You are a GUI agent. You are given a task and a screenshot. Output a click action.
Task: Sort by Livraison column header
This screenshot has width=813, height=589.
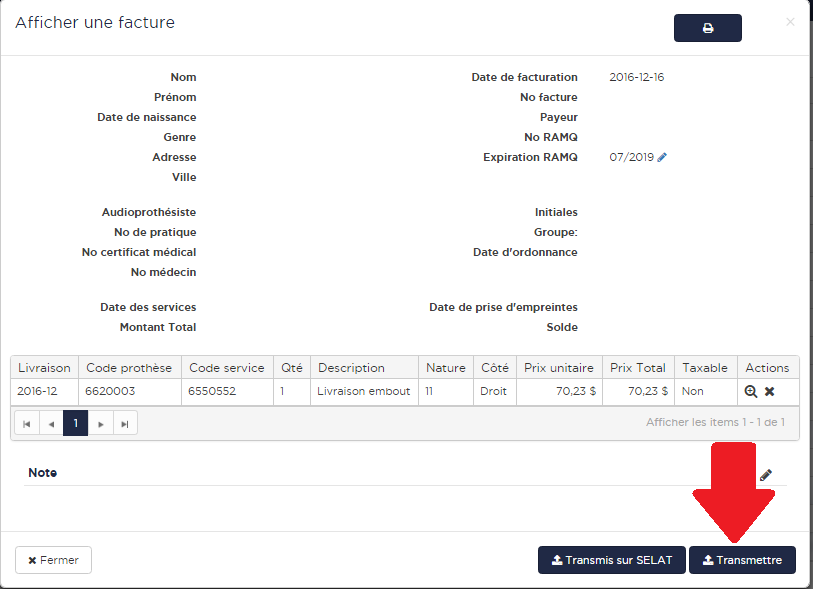(x=44, y=368)
